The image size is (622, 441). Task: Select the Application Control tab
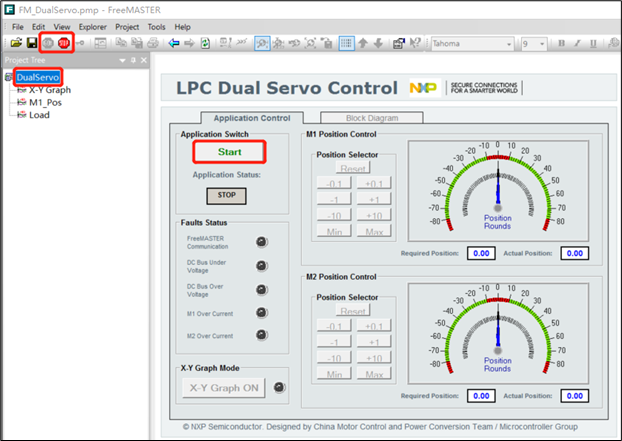252,118
